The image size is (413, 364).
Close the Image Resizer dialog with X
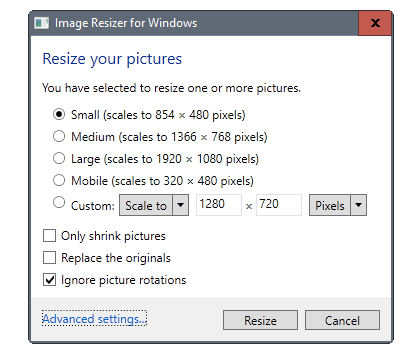[375, 23]
